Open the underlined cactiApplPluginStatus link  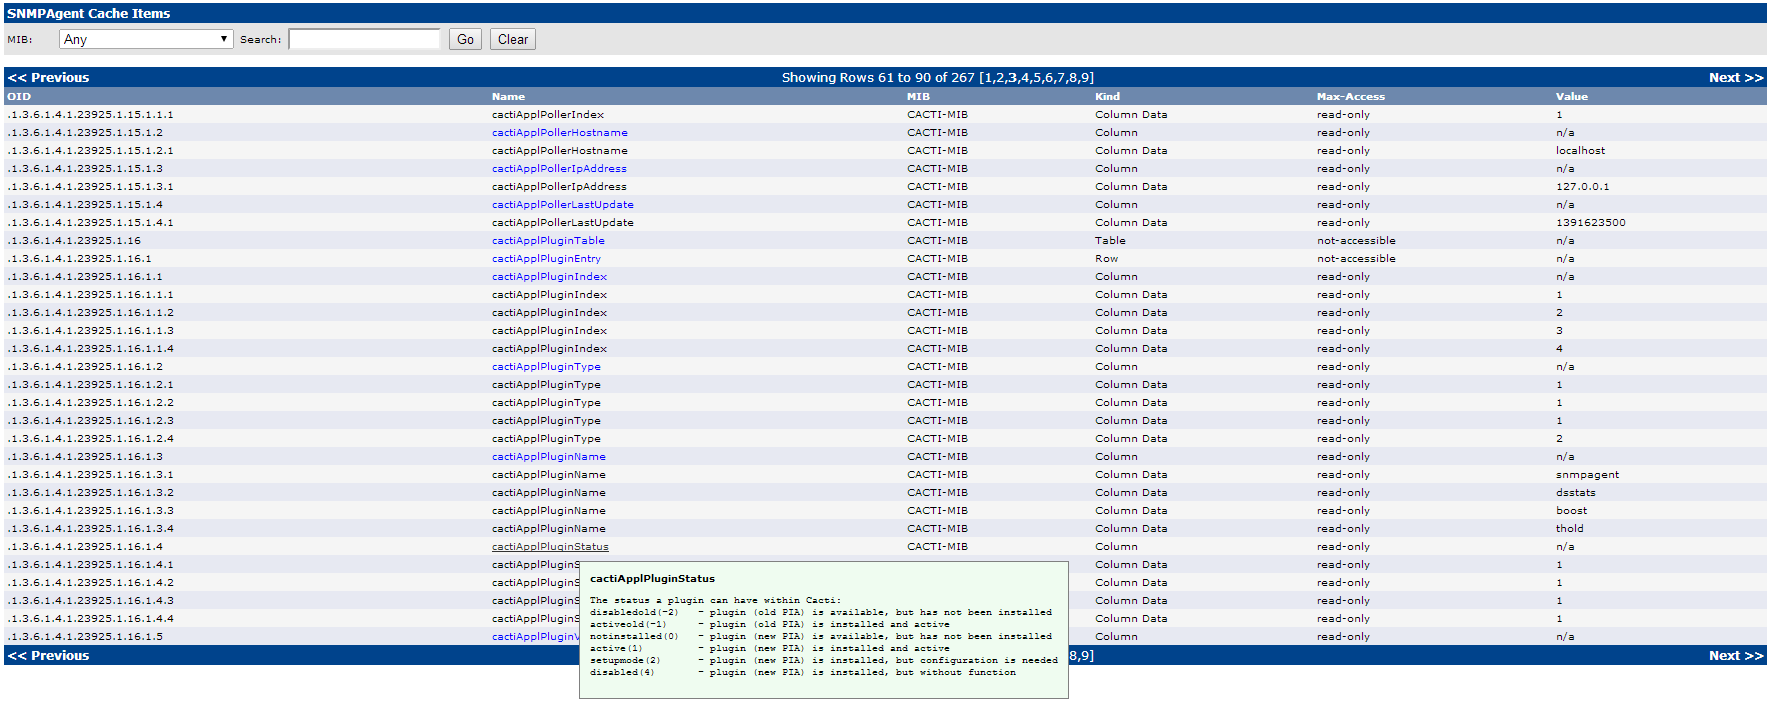(x=550, y=547)
